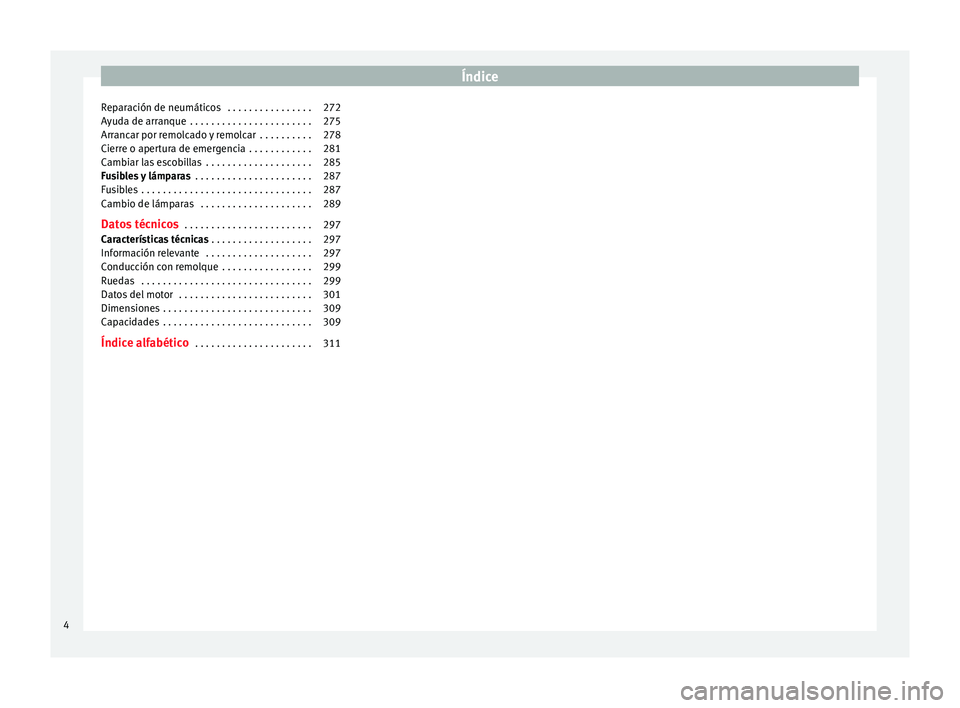Image resolution: width=960 pixels, height=708 pixels.
Task: Go to Datos del motor section
Action: 138,296
